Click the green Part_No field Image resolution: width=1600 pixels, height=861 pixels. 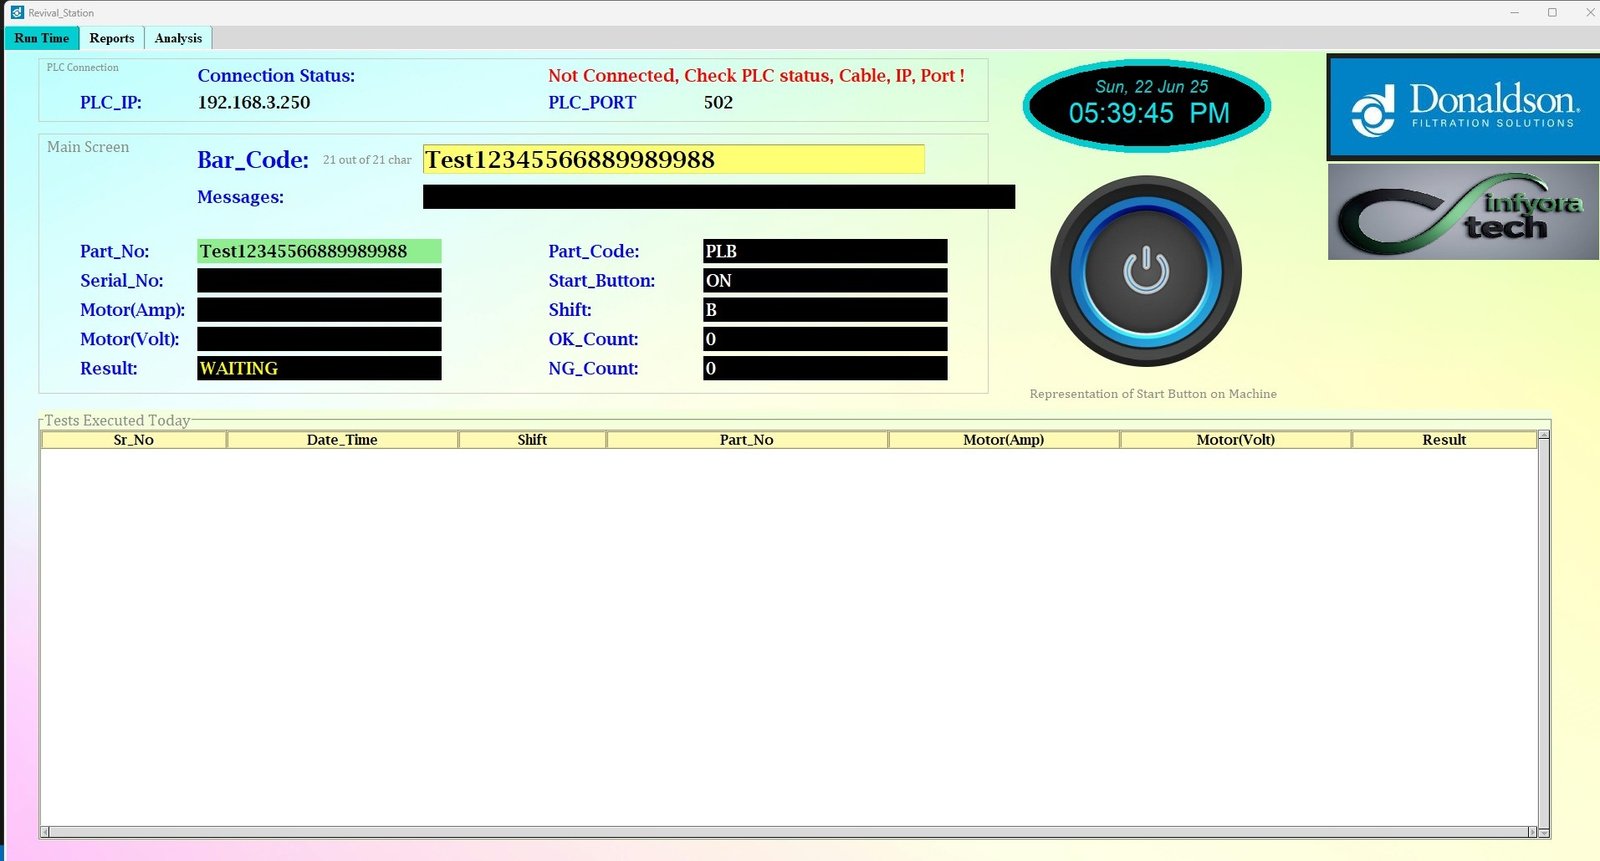(x=319, y=251)
